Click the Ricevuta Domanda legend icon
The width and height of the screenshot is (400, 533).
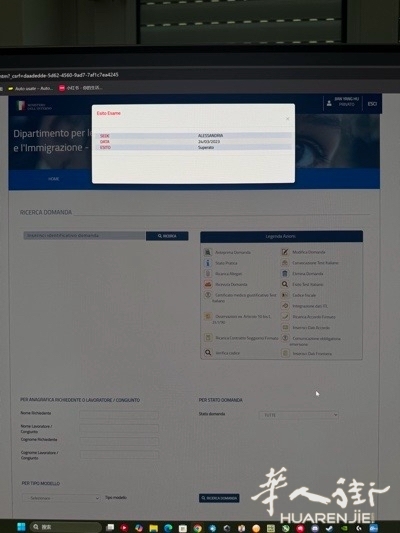[x=208, y=284]
